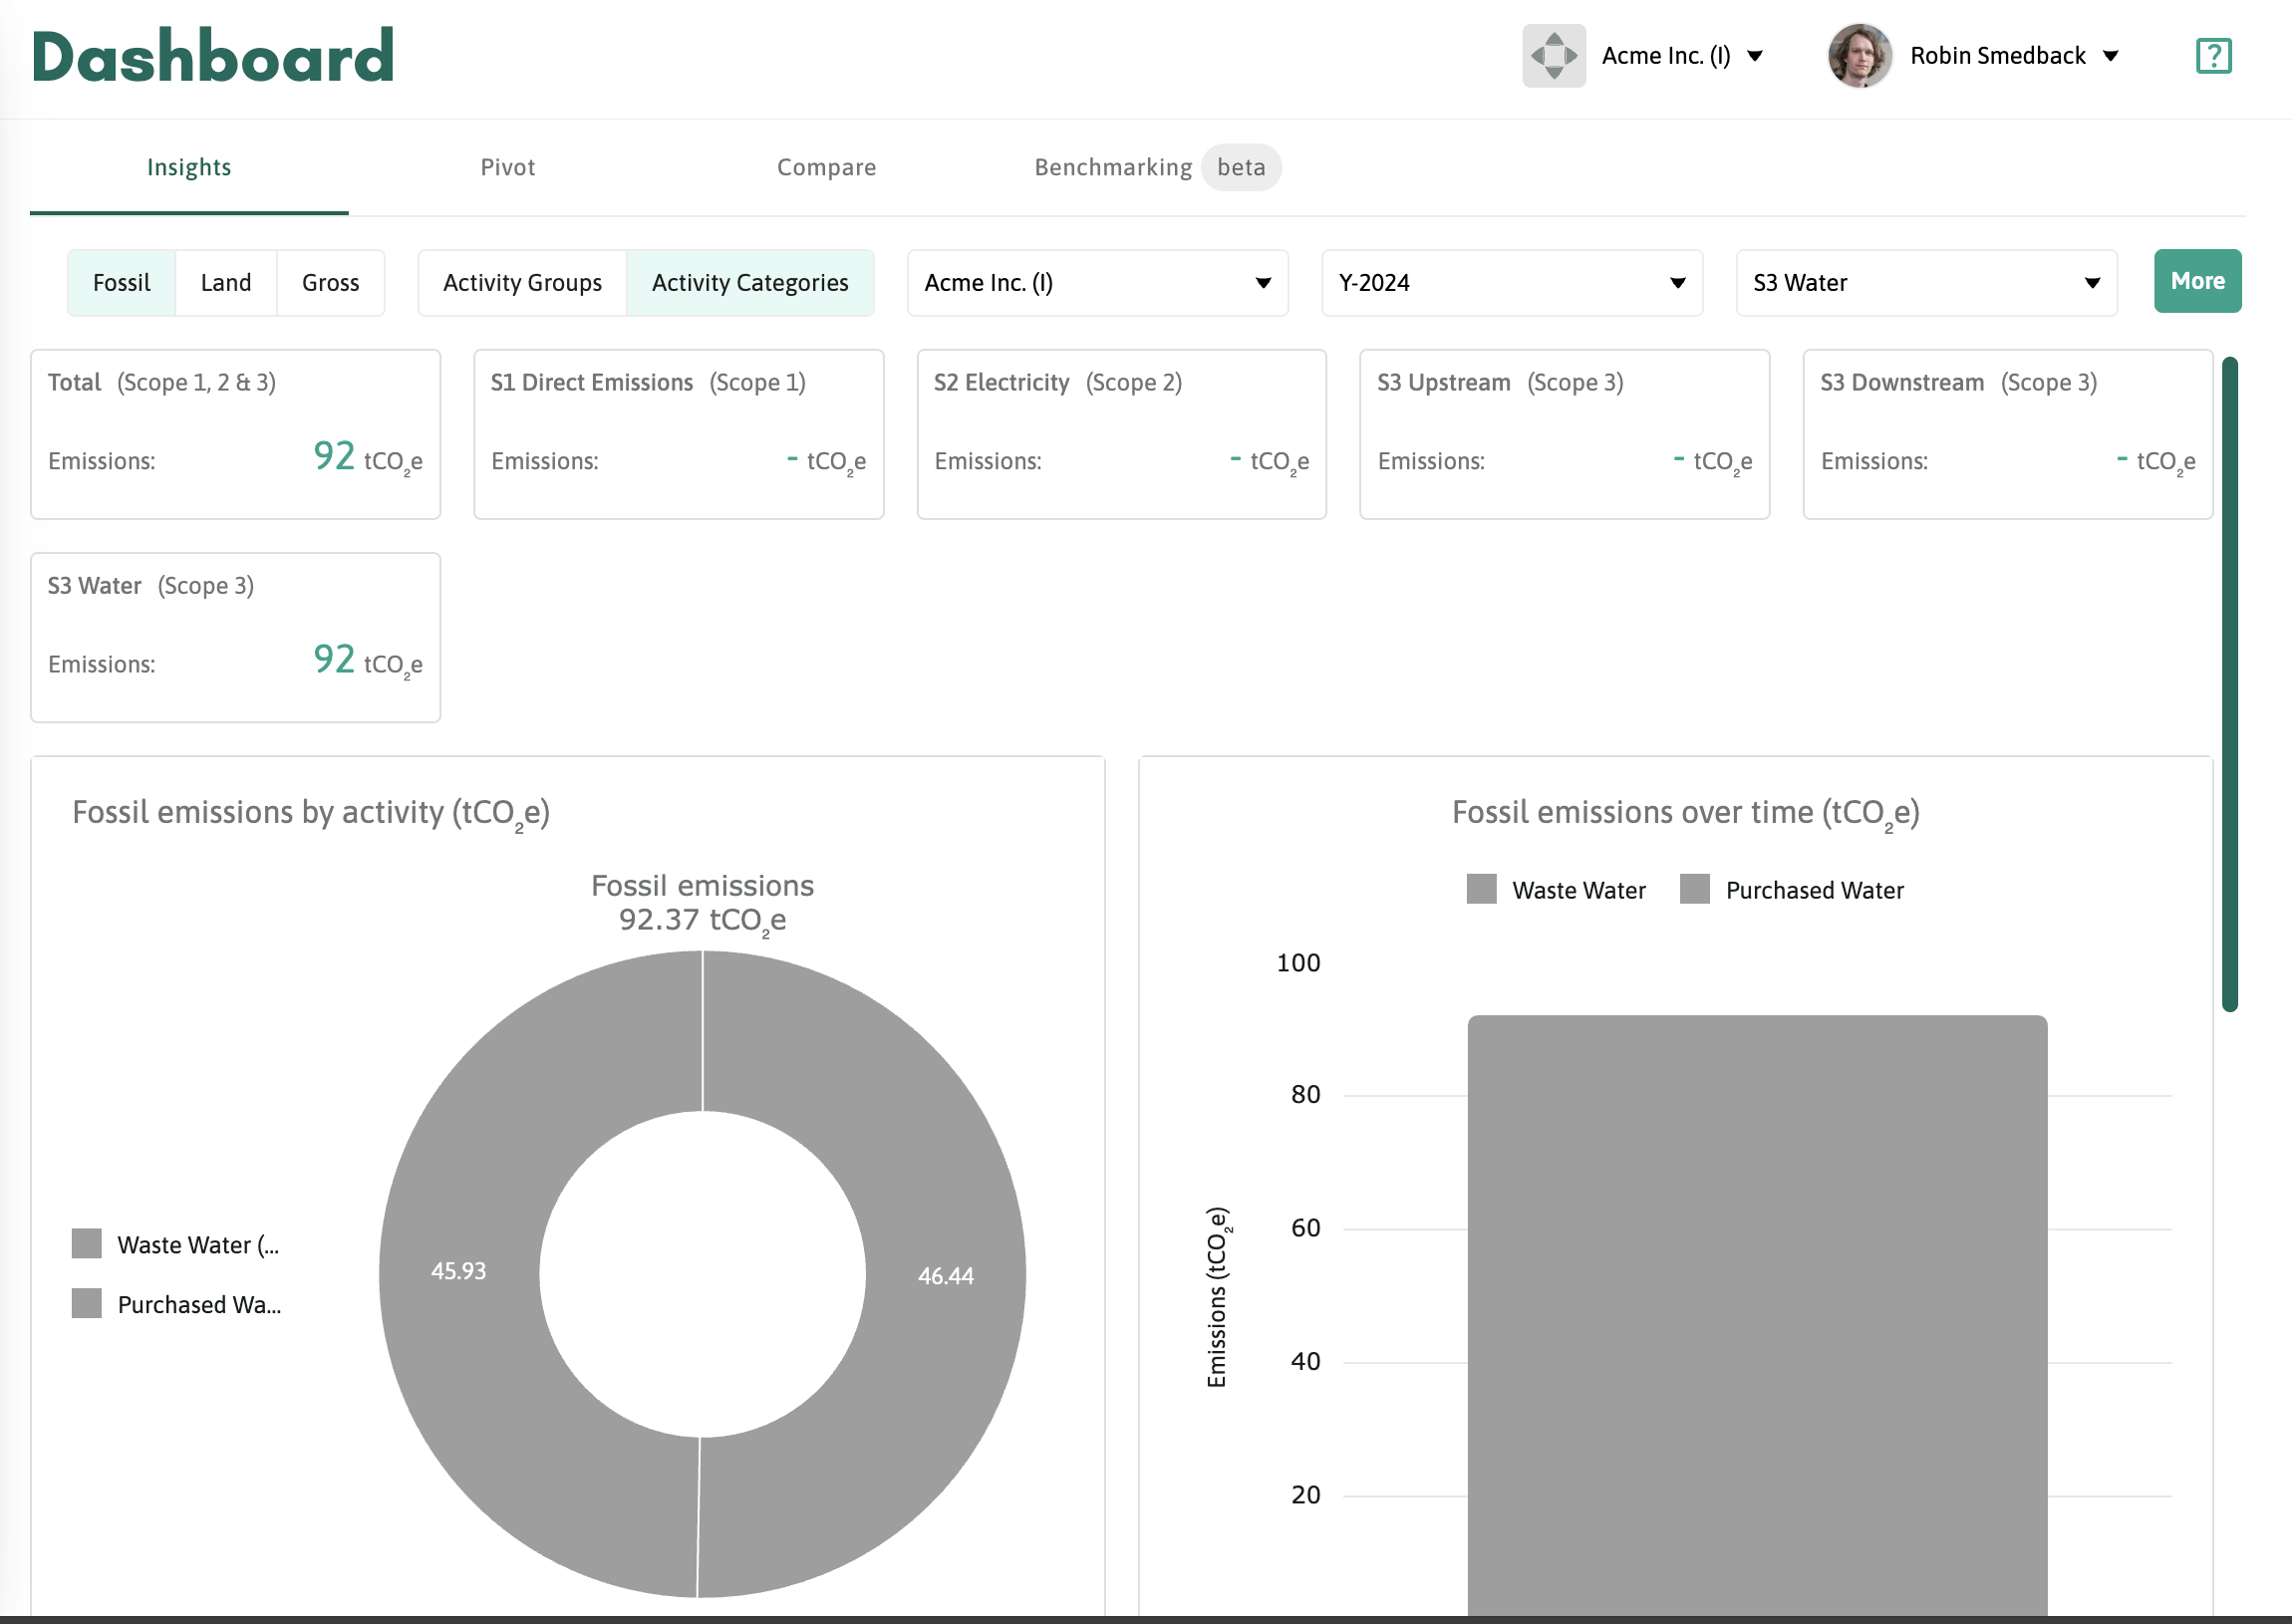2292x1624 pixels.
Task: Click Robin Smedback's profile avatar
Action: [1859, 56]
